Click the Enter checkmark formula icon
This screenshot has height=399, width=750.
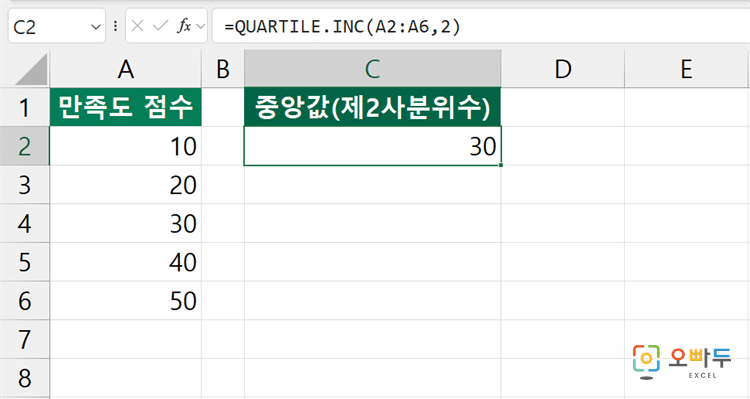pyautogui.click(x=160, y=26)
